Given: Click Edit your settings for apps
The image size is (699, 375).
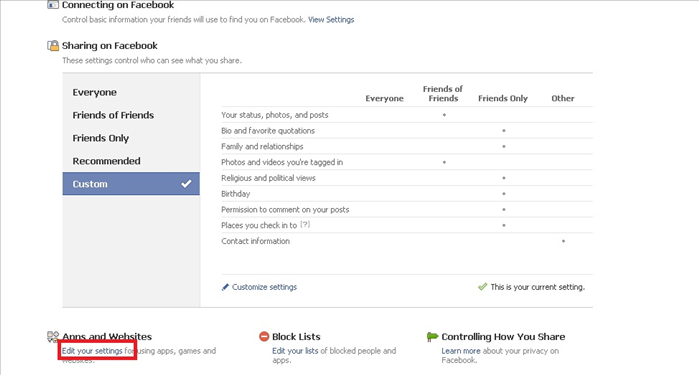Looking at the screenshot, I should tap(92, 351).
